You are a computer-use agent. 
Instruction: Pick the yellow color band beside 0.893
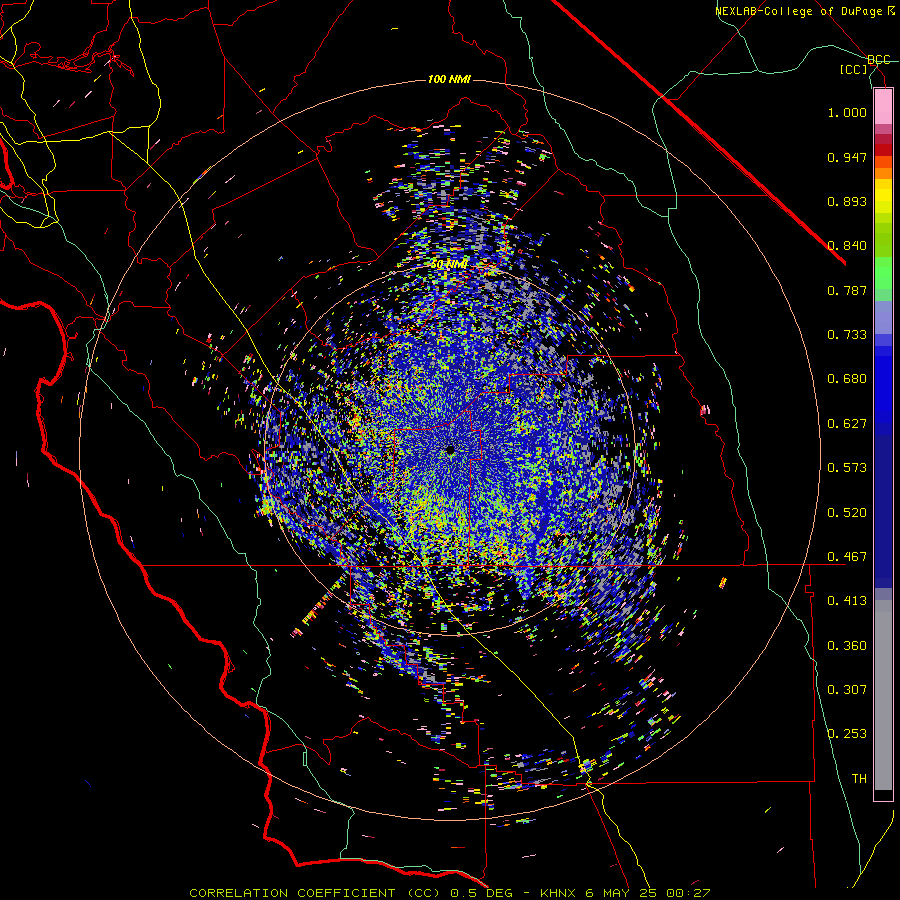(x=883, y=197)
